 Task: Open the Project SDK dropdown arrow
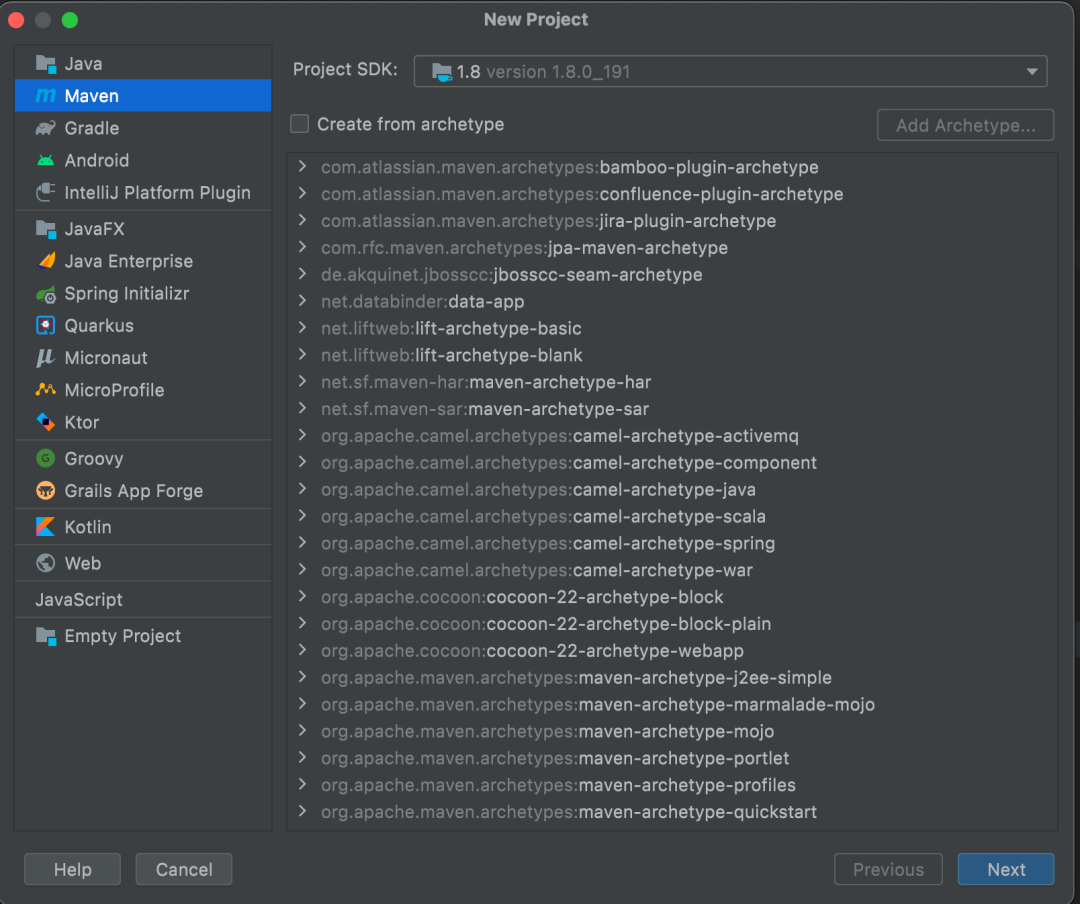pyautogui.click(x=1032, y=72)
